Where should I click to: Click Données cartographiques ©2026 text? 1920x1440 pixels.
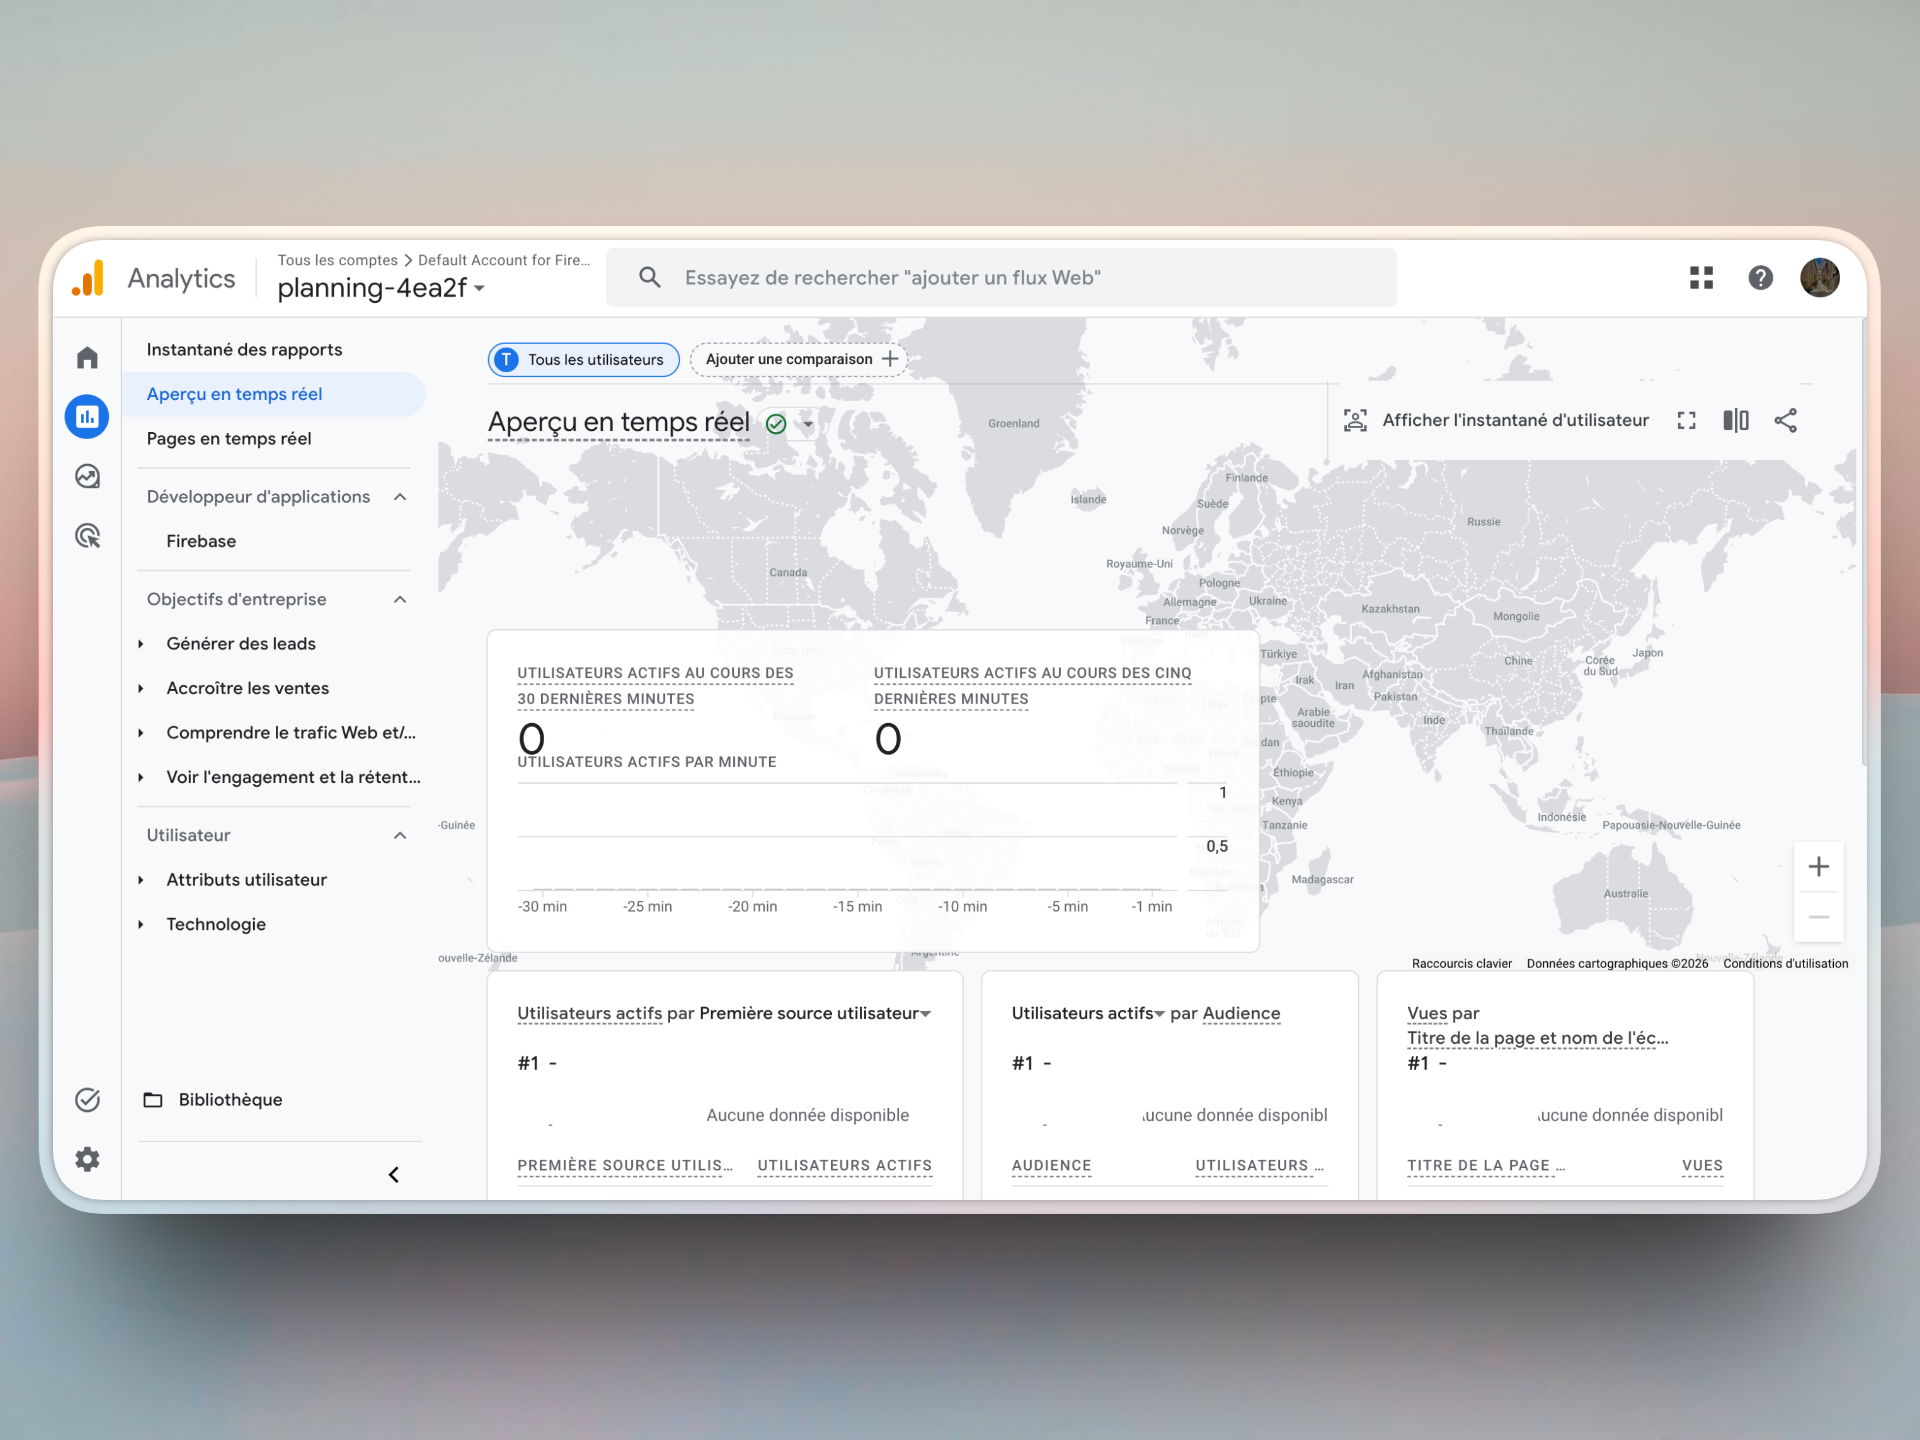click(1617, 964)
